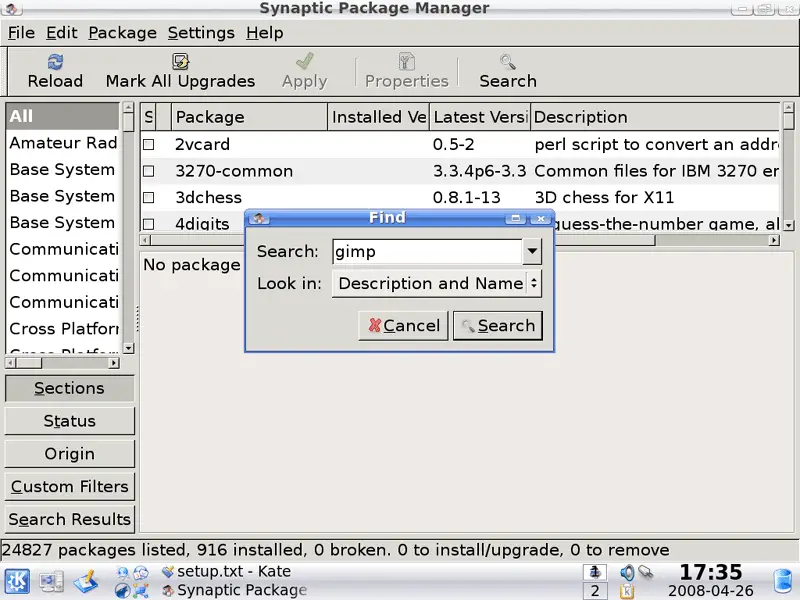Click Cancel in the Find dialog
The width and height of the screenshot is (800, 600).
[403, 326]
